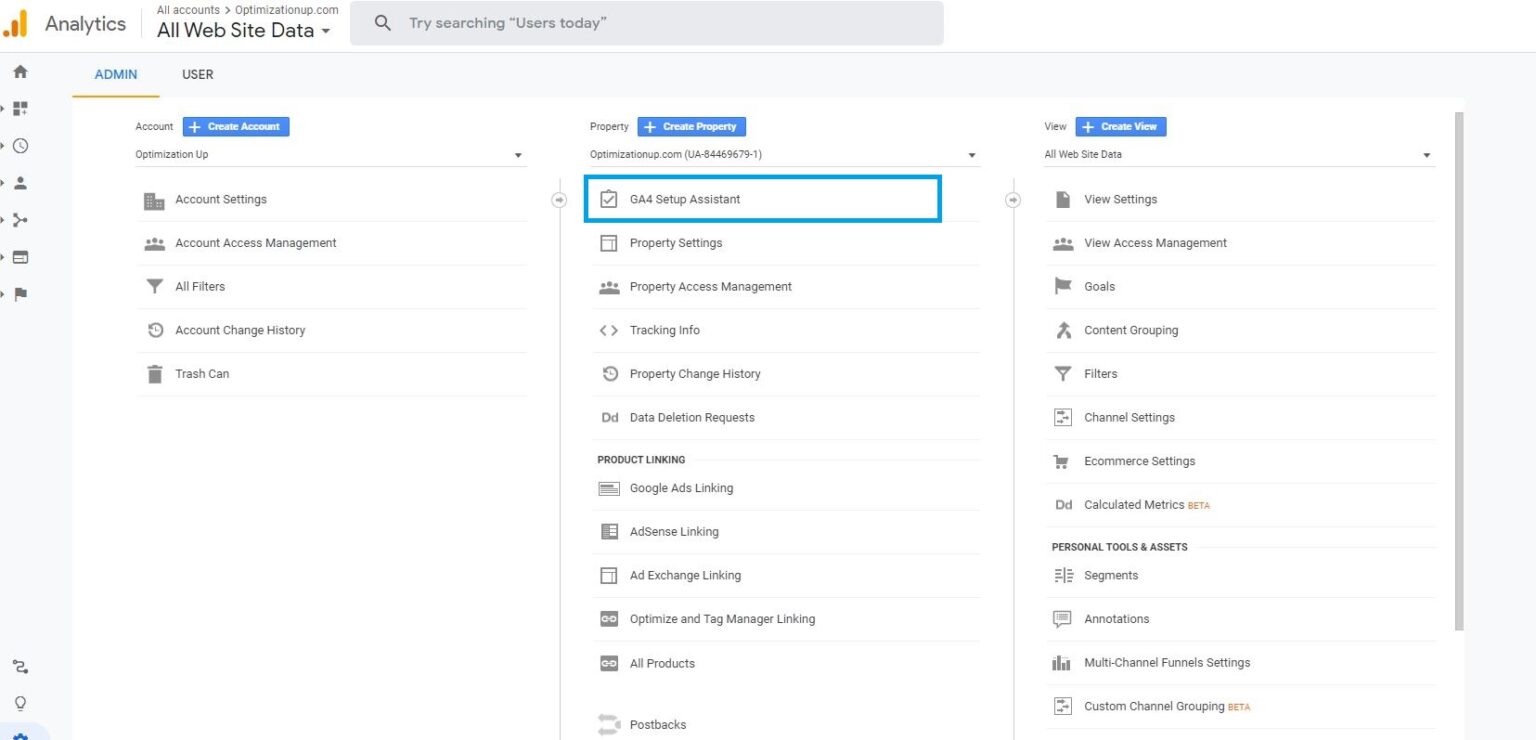Open the Conversions flag icon
The width and height of the screenshot is (1536, 740).
coord(18,293)
